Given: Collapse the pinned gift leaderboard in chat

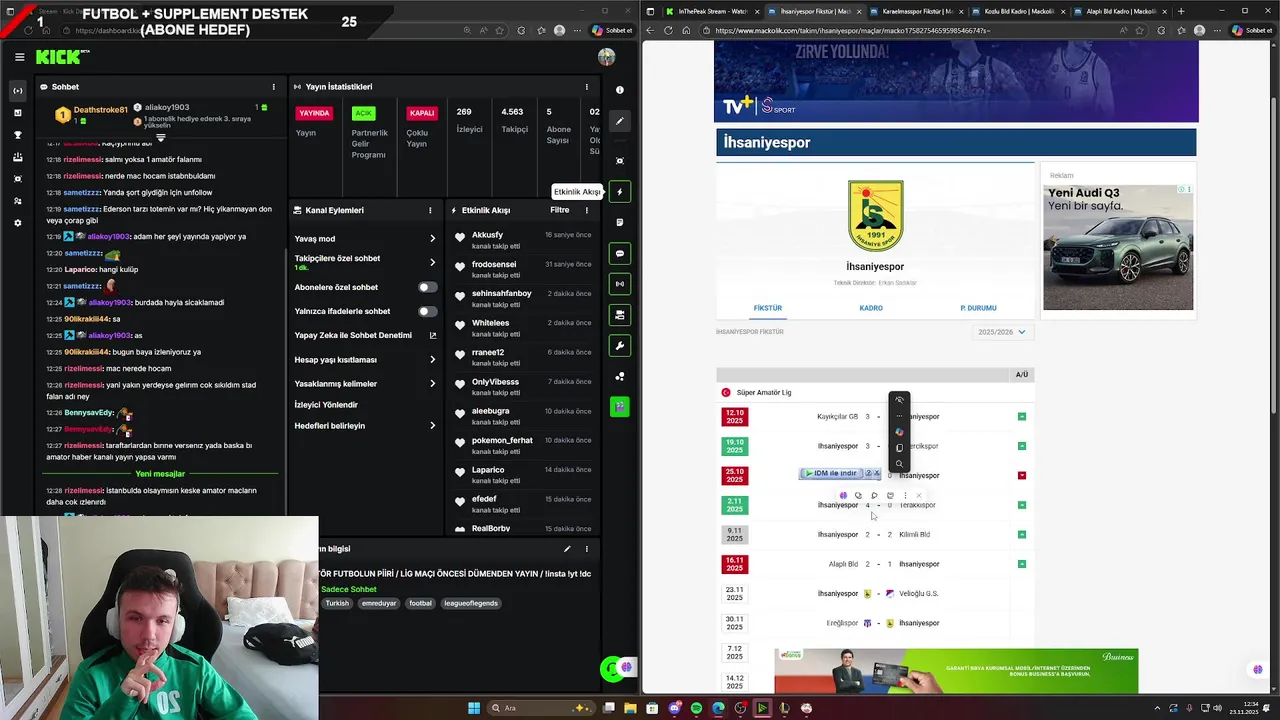Looking at the screenshot, I should [x=160, y=138].
